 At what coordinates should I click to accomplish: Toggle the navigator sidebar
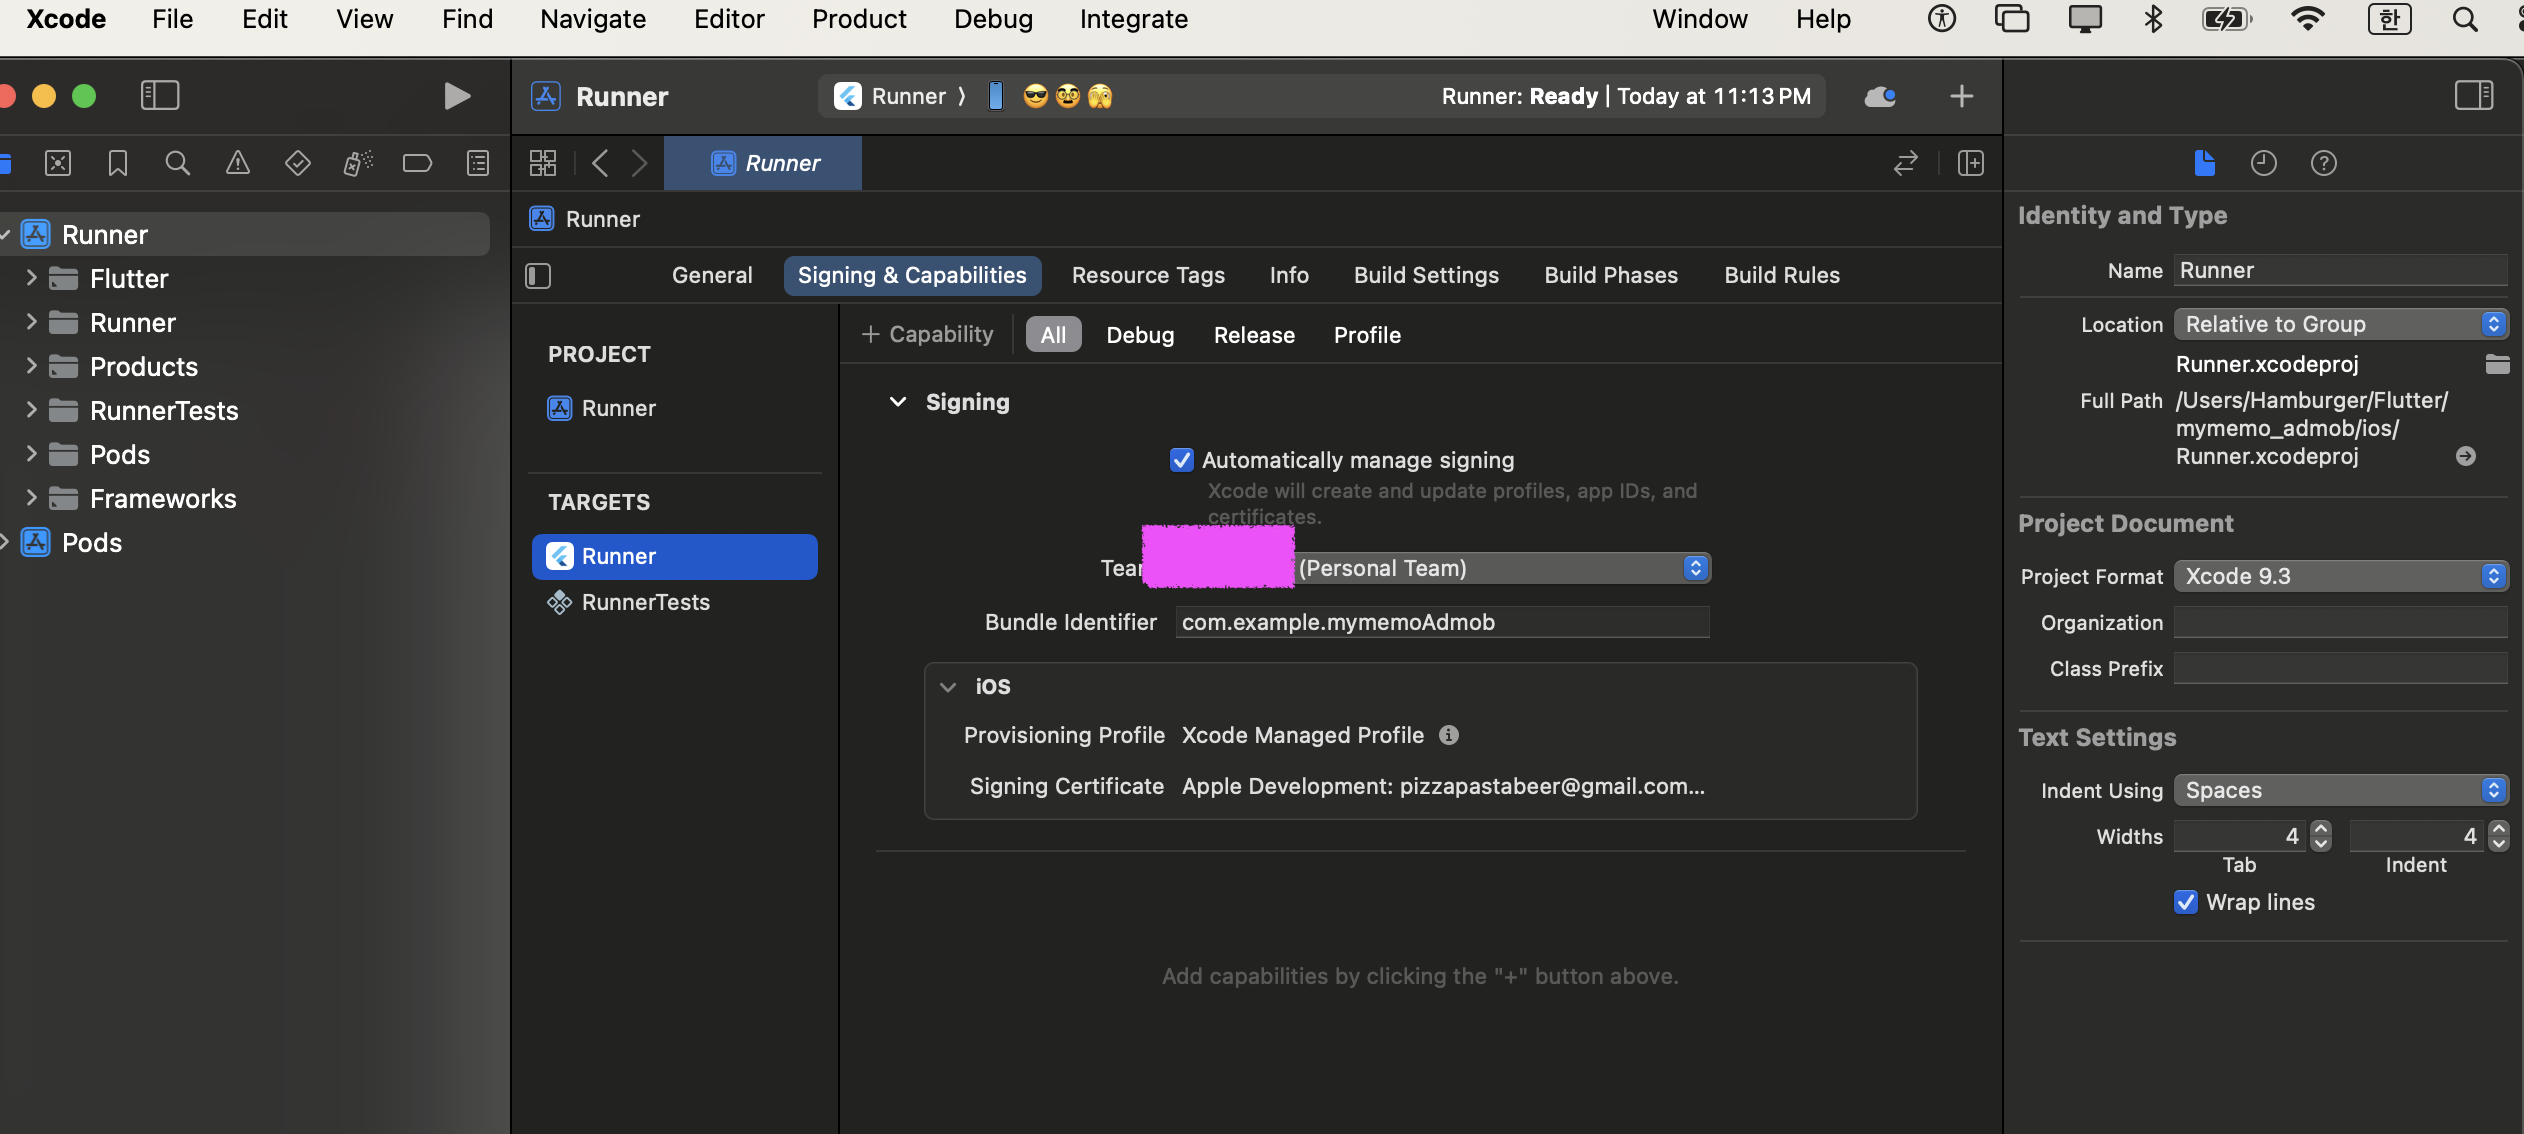(160, 96)
